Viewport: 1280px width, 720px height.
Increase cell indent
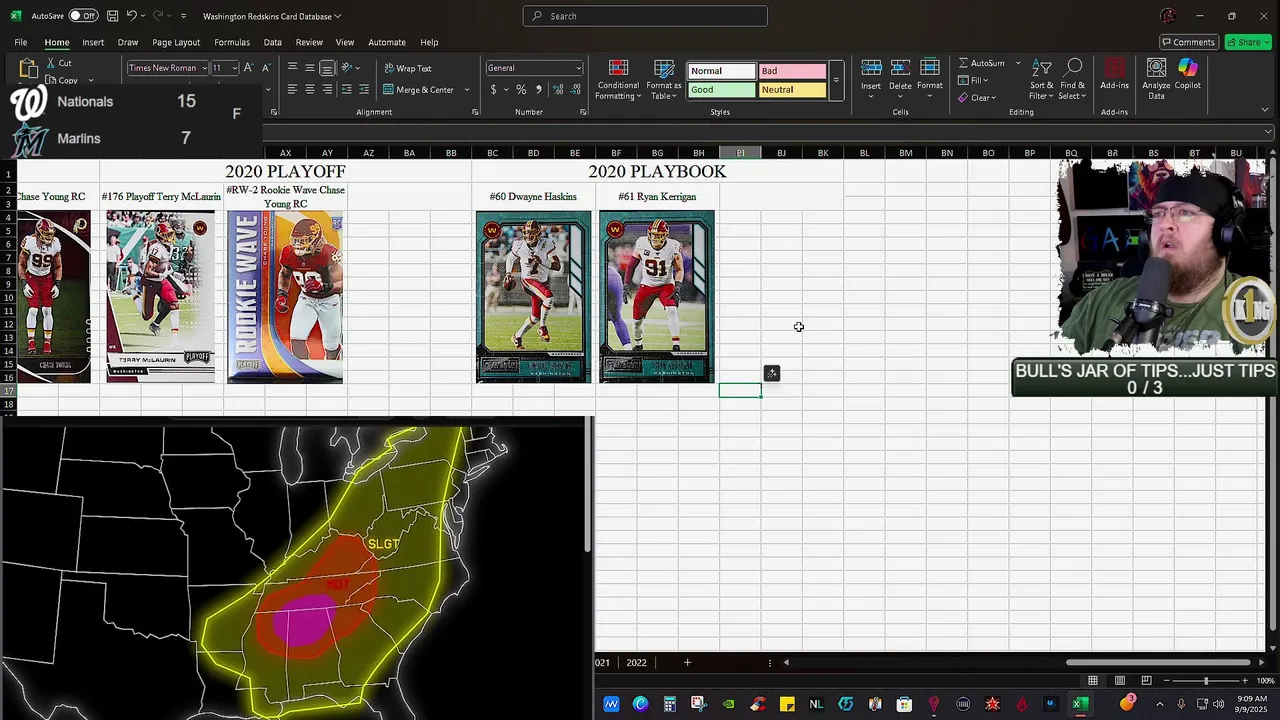[363, 89]
